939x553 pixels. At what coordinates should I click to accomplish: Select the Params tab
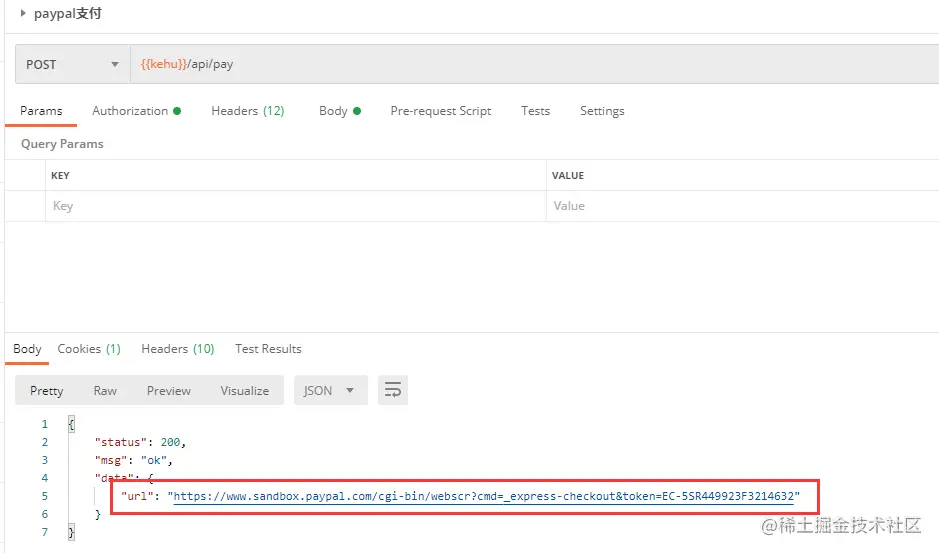(41, 111)
